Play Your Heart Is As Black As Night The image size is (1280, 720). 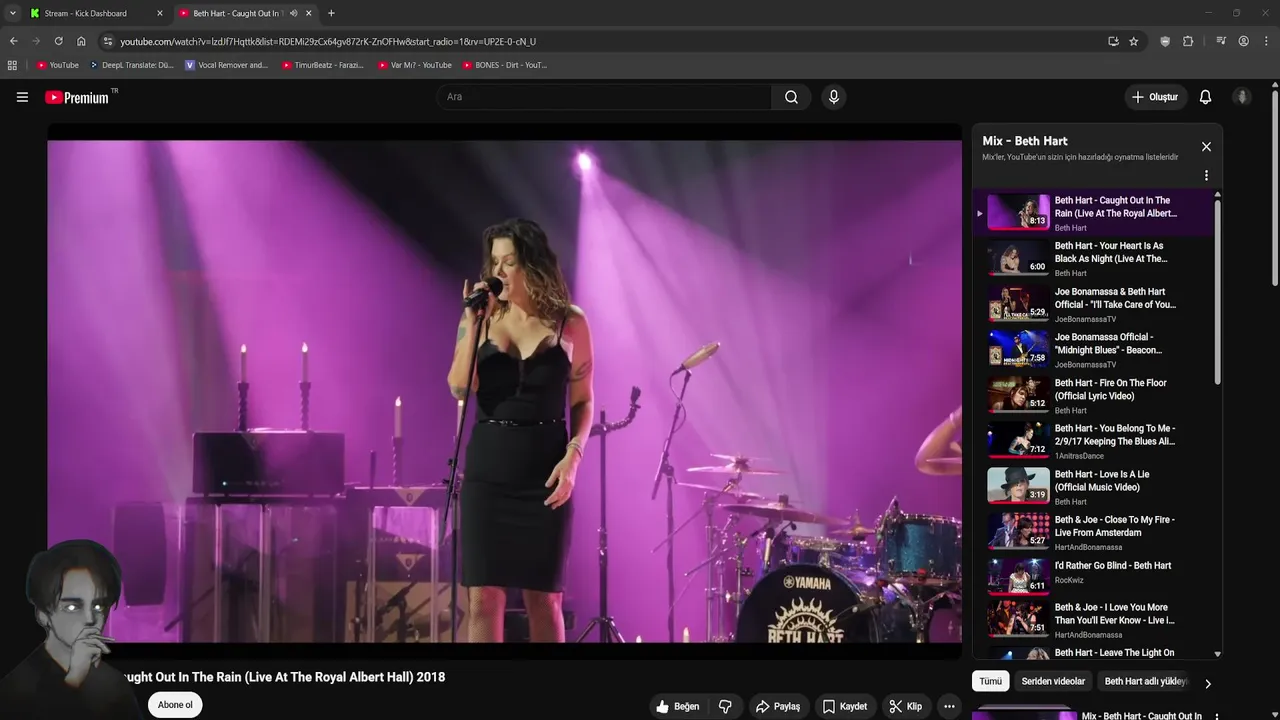(1093, 258)
